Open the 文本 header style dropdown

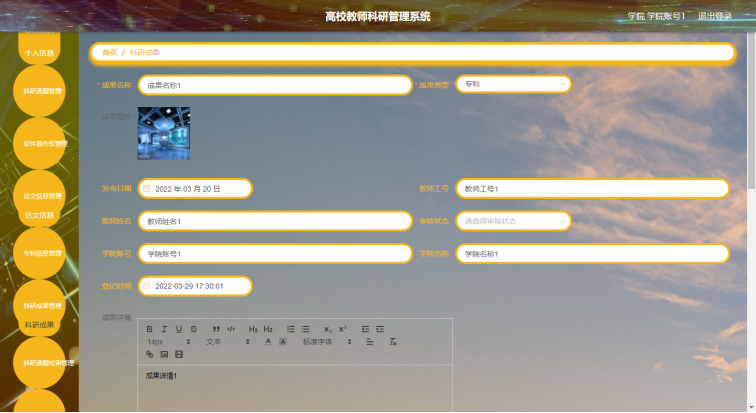click(228, 342)
